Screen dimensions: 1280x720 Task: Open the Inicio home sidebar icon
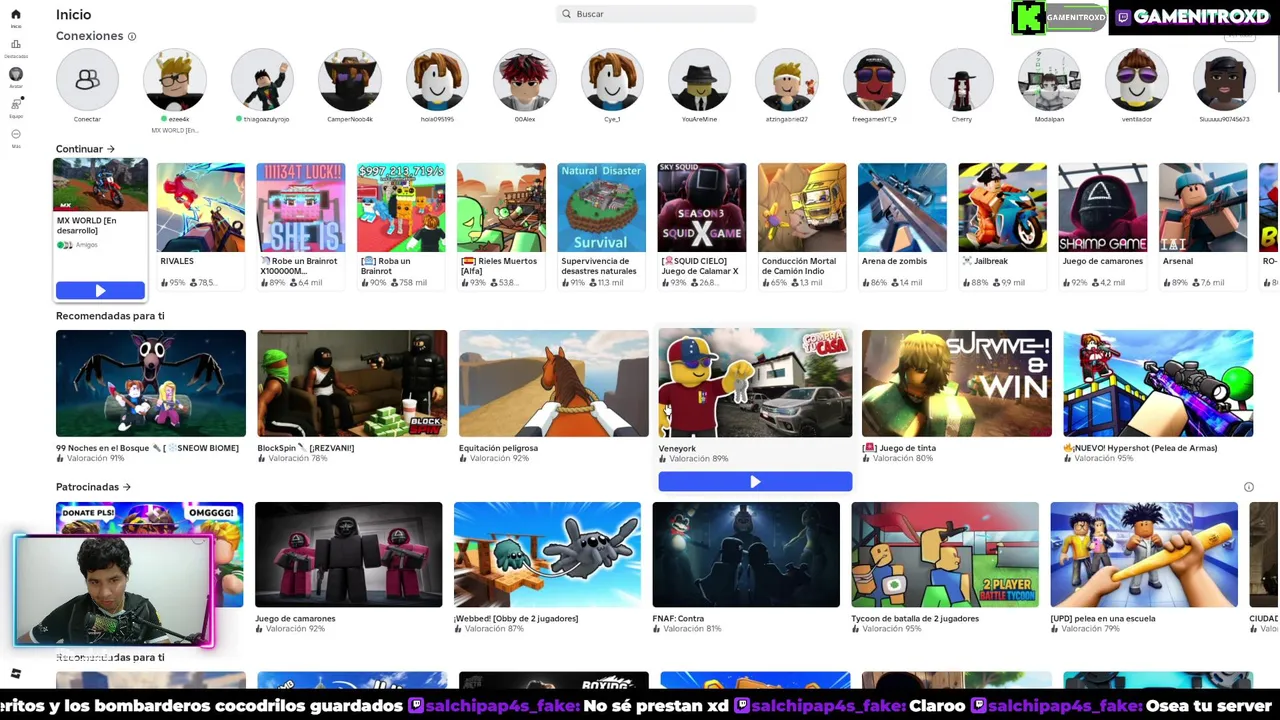pyautogui.click(x=15, y=15)
